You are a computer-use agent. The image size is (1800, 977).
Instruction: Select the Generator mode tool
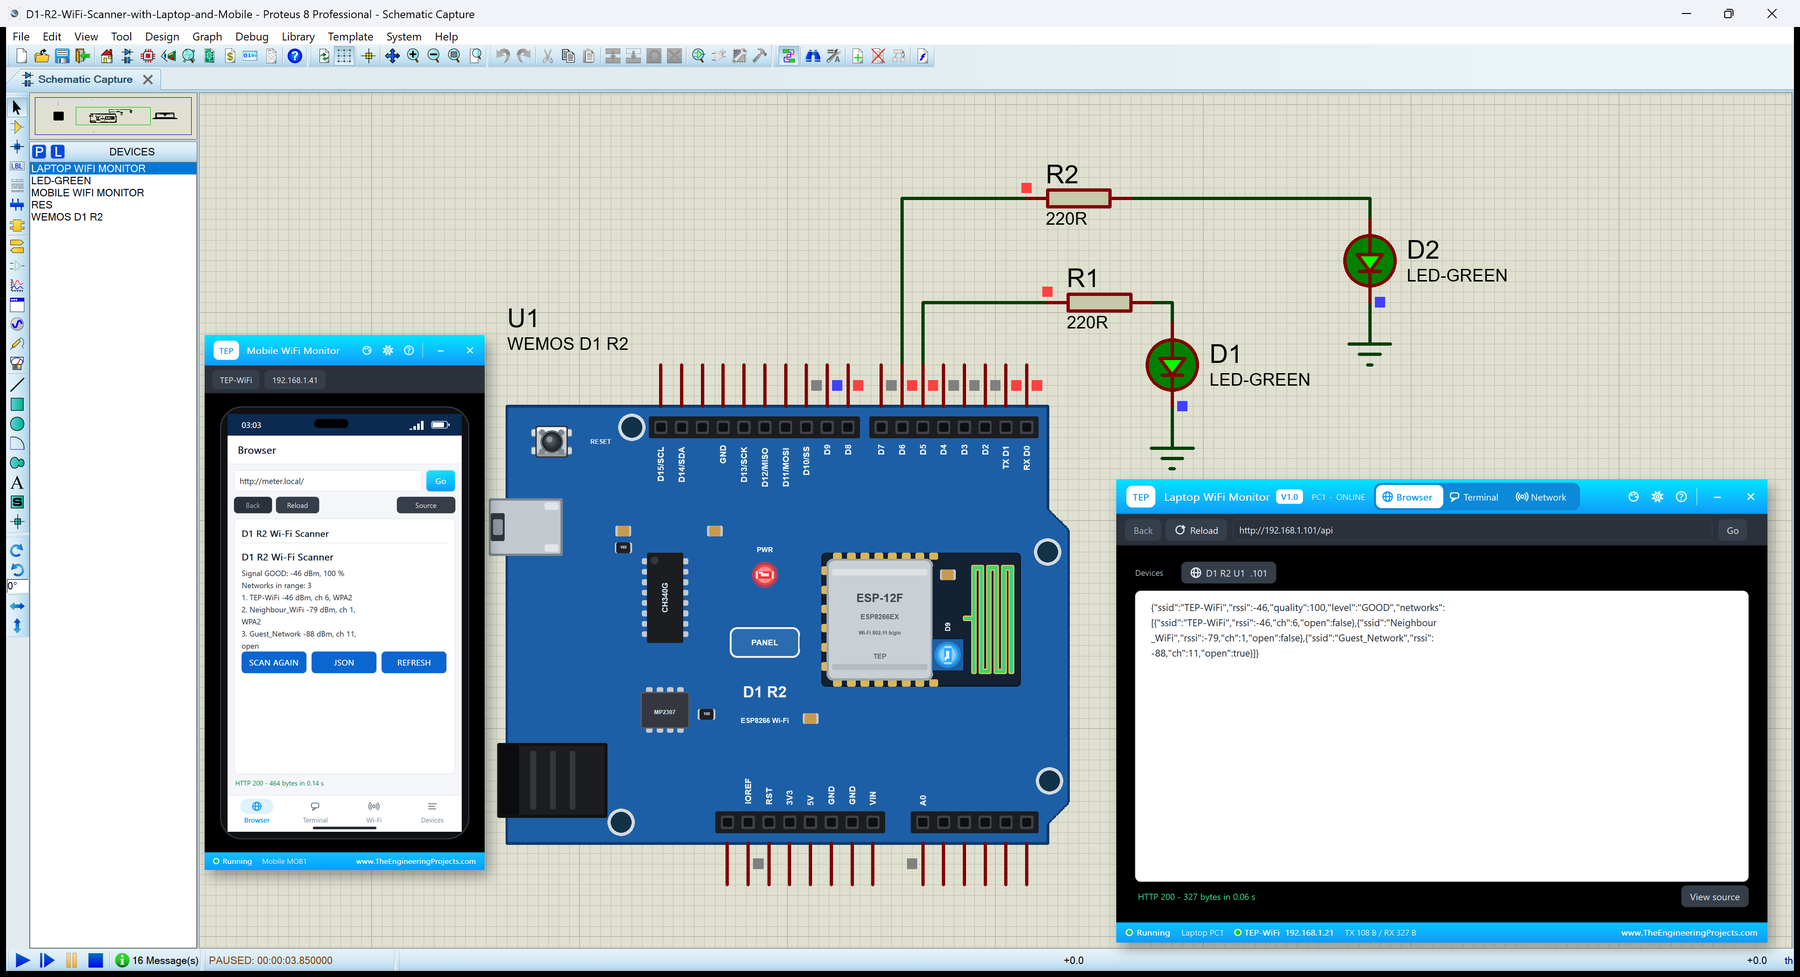coord(17,324)
